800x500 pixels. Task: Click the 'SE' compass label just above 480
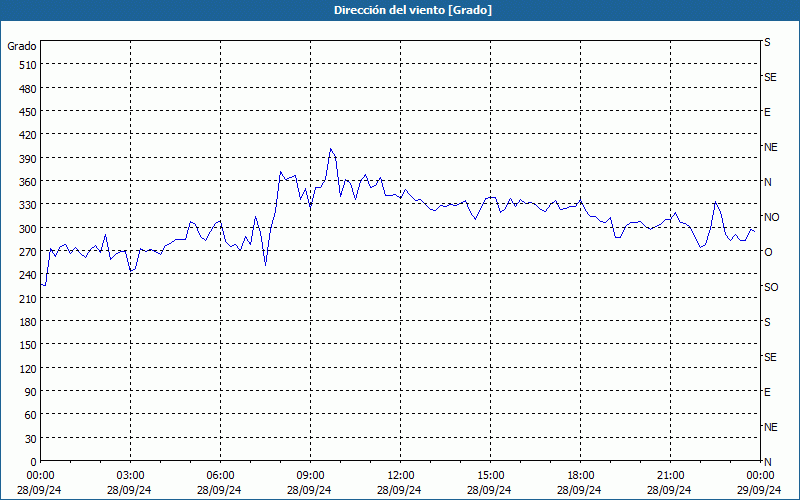click(770, 77)
